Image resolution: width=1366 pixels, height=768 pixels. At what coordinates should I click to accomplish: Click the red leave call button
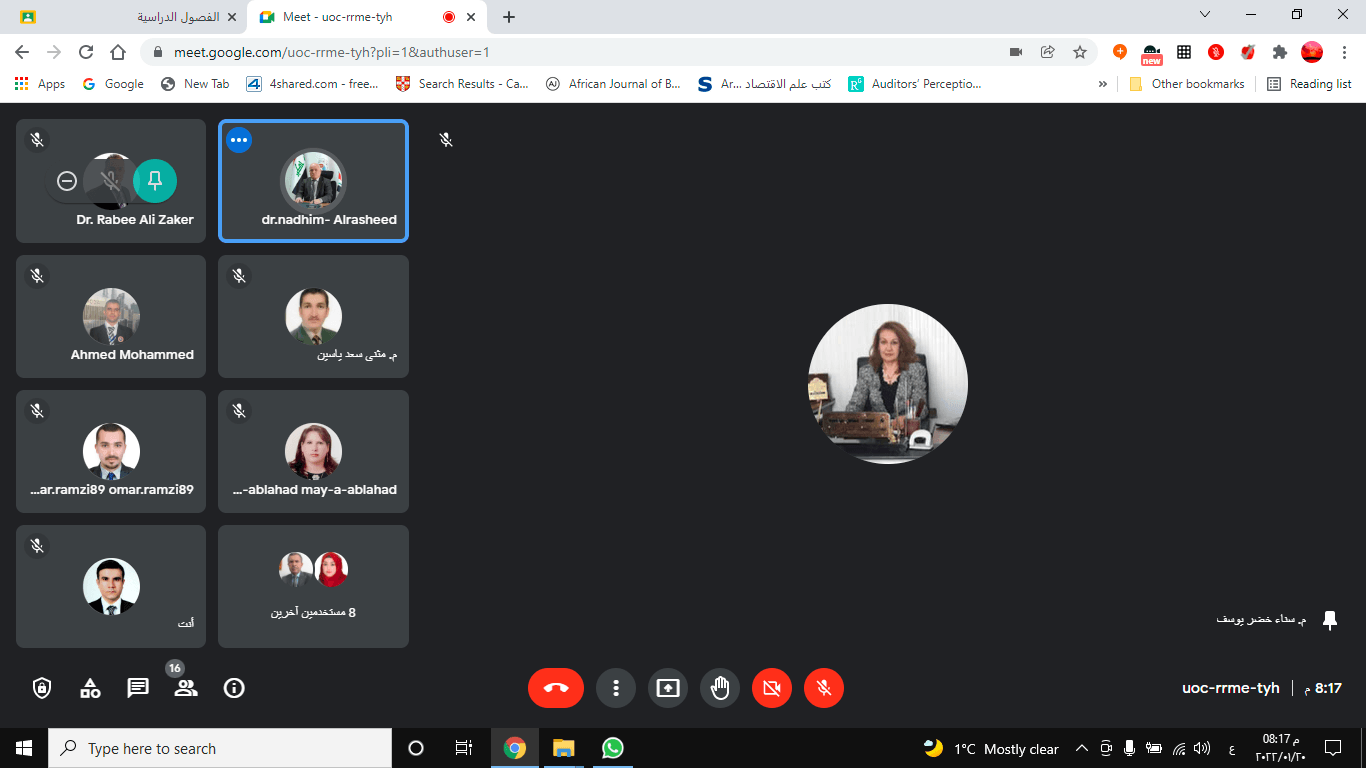(556, 688)
